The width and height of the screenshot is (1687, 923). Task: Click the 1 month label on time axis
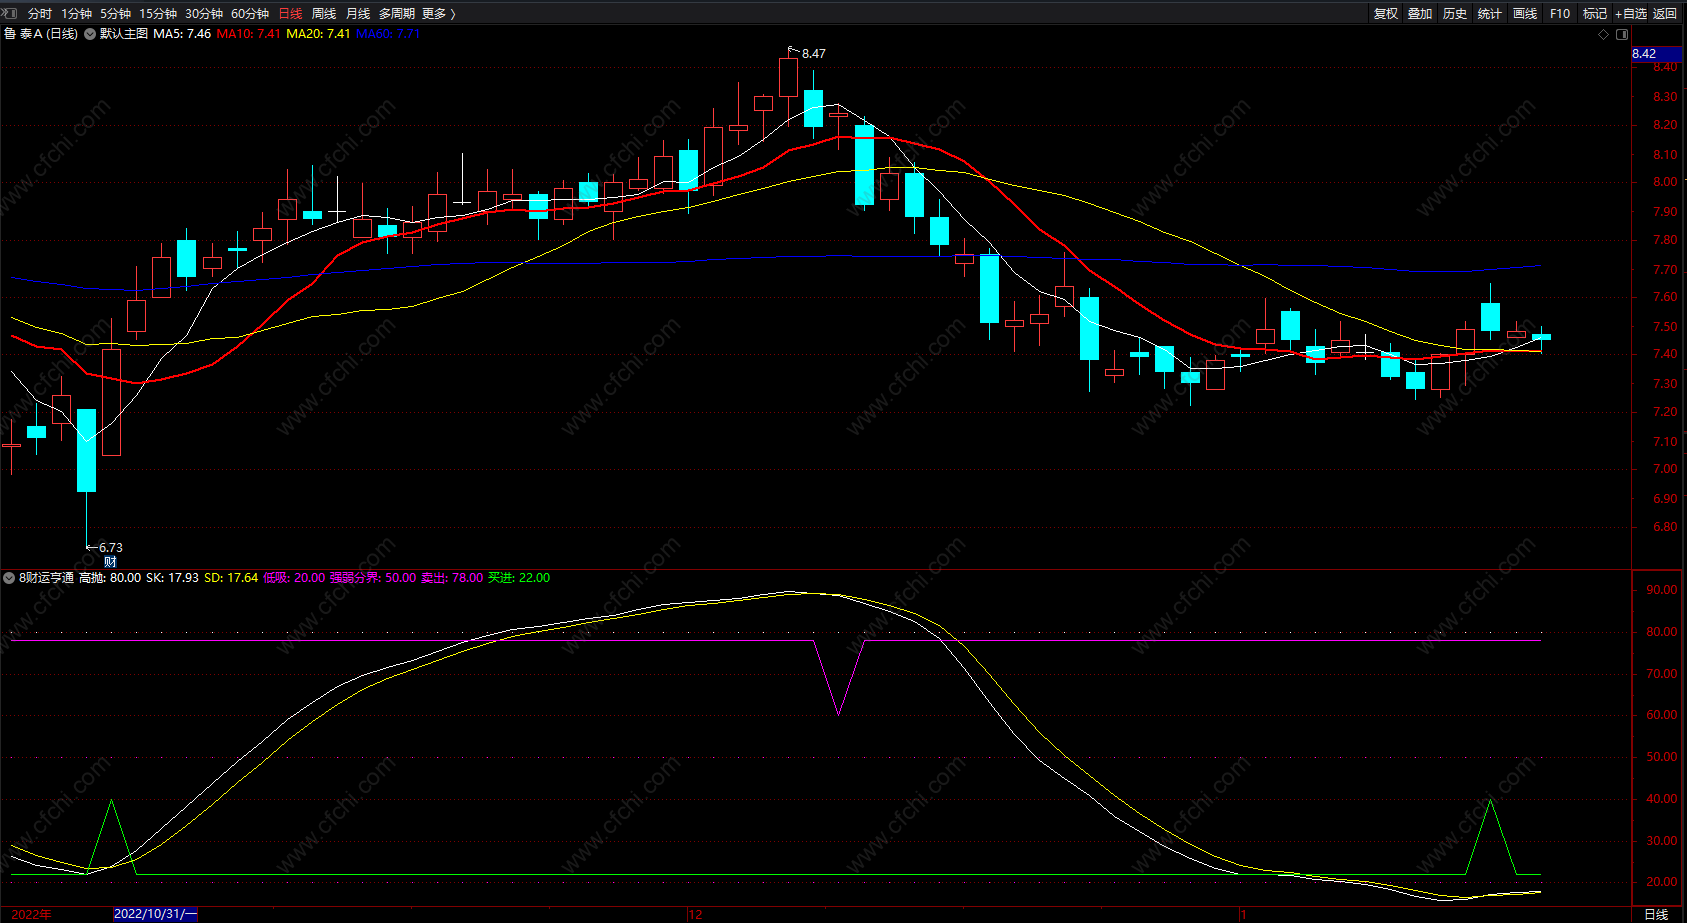[x=1244, y=914]
